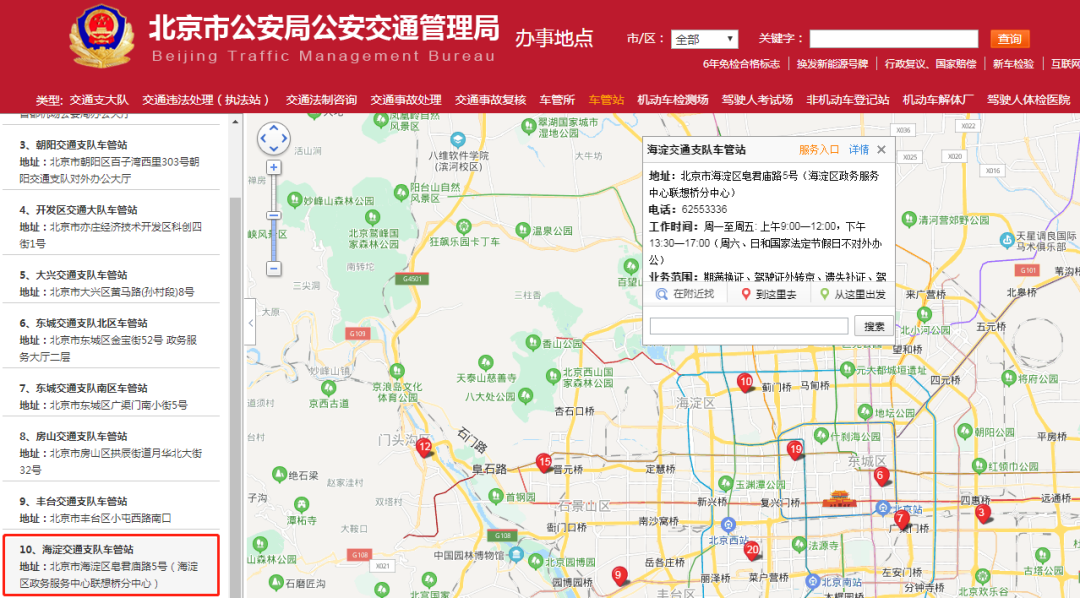Viewport: 1080px width, 598px height.
Task: Select the 到这里去 route option
Action: [769, 295]
